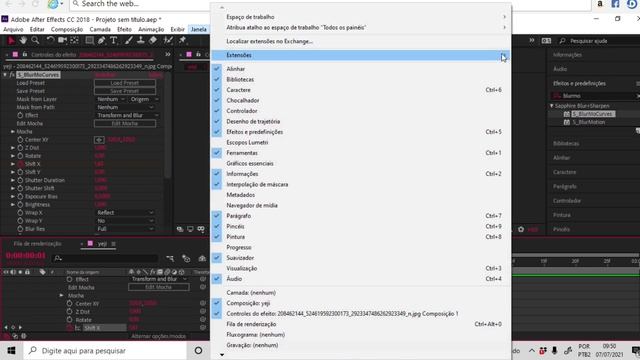The height and width of the screenshot is (360, 640).
Task: Click Edit Mocha button in Effect Controls
Action: tap(125, 124)
